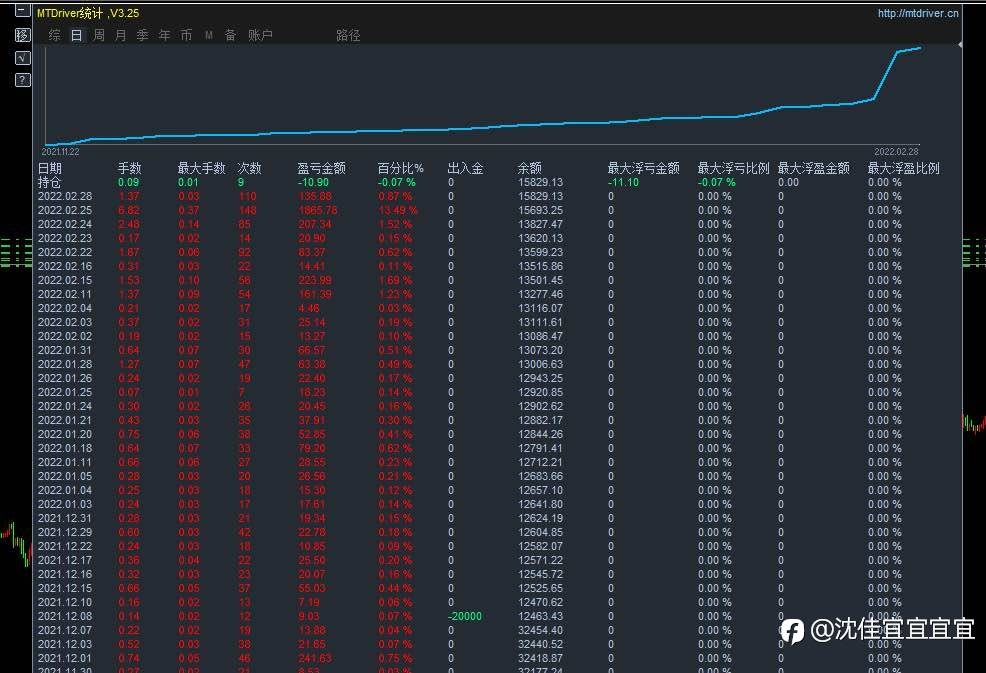Click the minus collapse icon at top-left
Screen dimensions: 986x673
(22, 12)
